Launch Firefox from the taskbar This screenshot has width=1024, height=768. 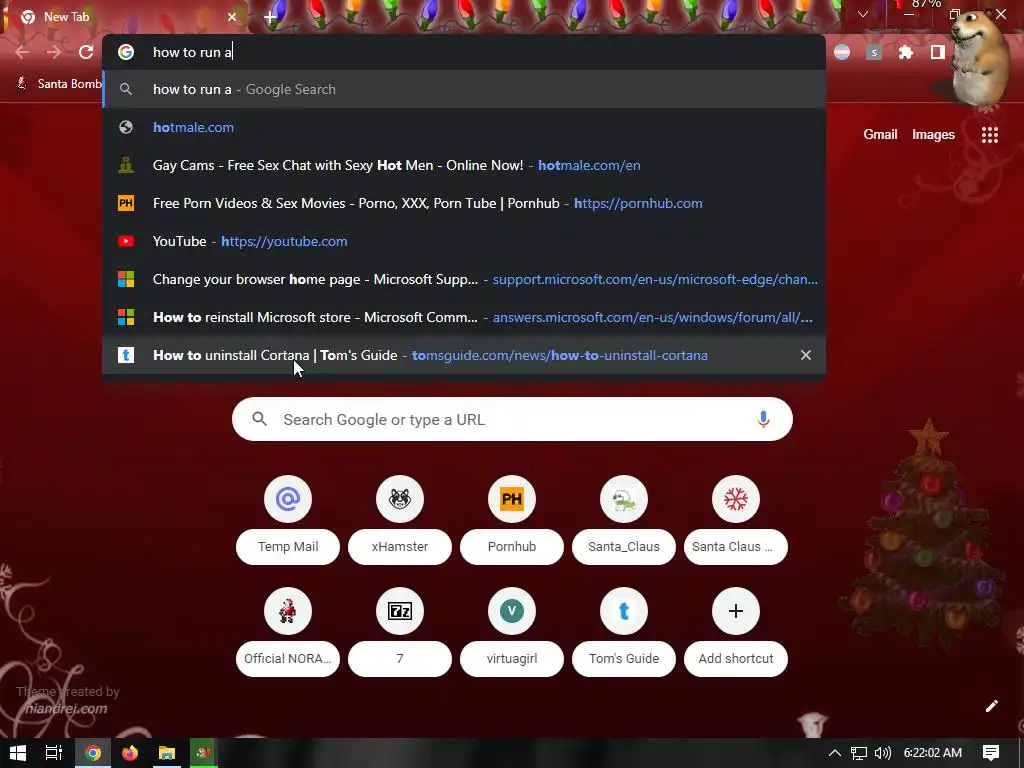[x=130, y=753]
